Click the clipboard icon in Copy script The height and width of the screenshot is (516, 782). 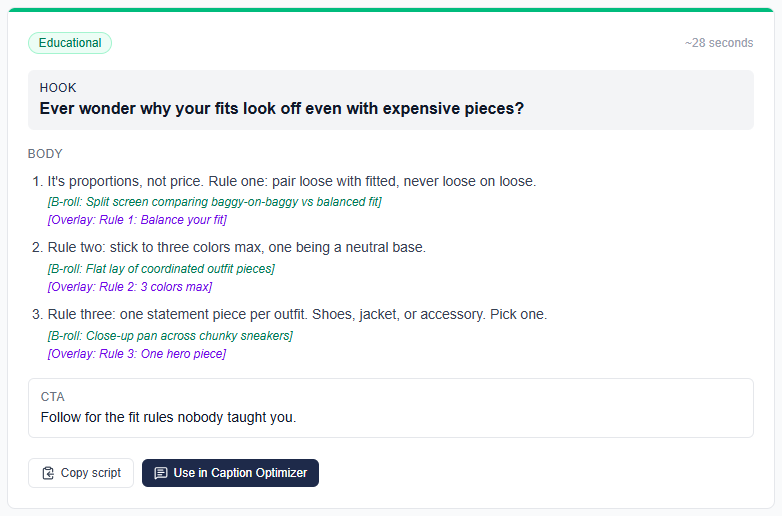48,473
